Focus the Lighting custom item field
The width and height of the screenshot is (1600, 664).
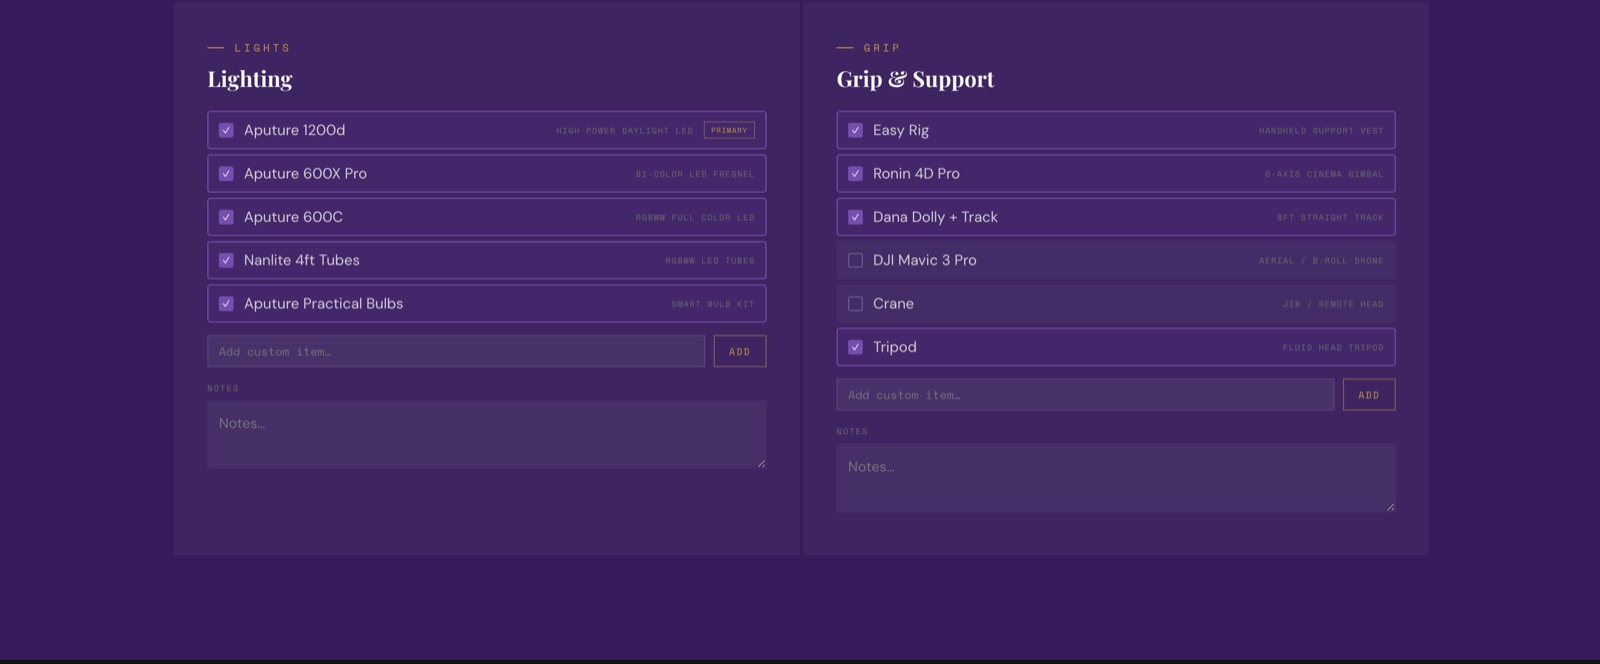[456, 351]
